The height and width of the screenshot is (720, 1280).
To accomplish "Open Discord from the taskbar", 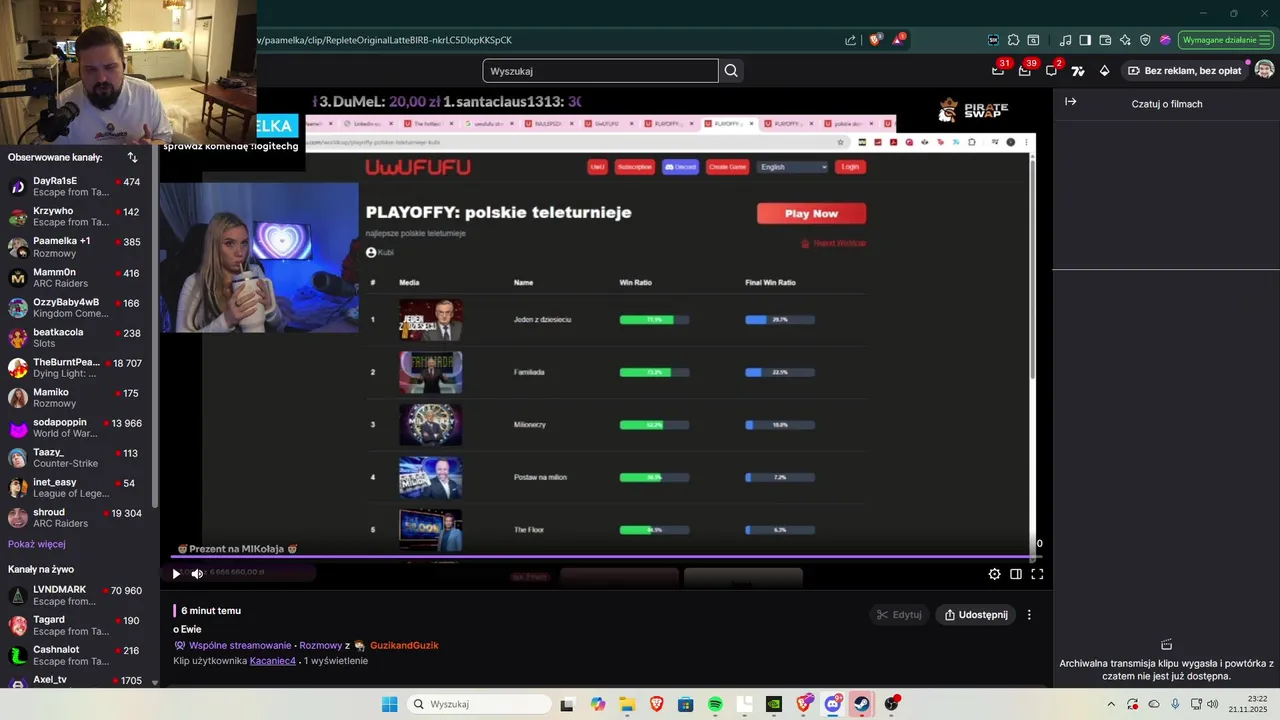I will click(832, 704).
